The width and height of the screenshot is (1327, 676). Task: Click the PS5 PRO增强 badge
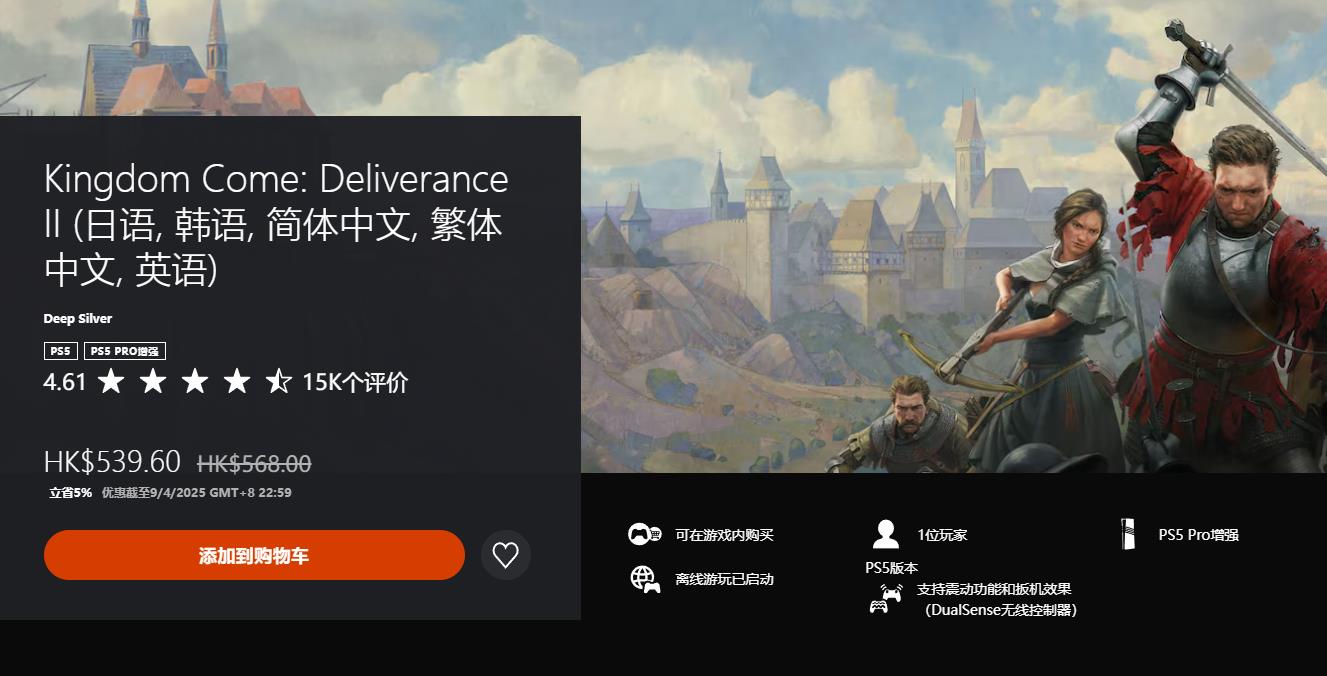click(x=125, y=351)
